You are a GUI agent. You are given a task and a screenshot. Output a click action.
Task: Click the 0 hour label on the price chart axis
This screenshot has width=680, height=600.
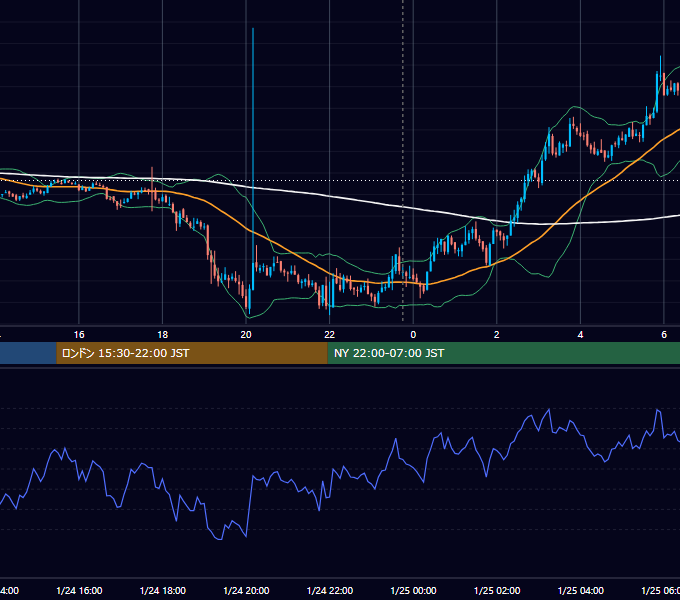click(413, 335)
